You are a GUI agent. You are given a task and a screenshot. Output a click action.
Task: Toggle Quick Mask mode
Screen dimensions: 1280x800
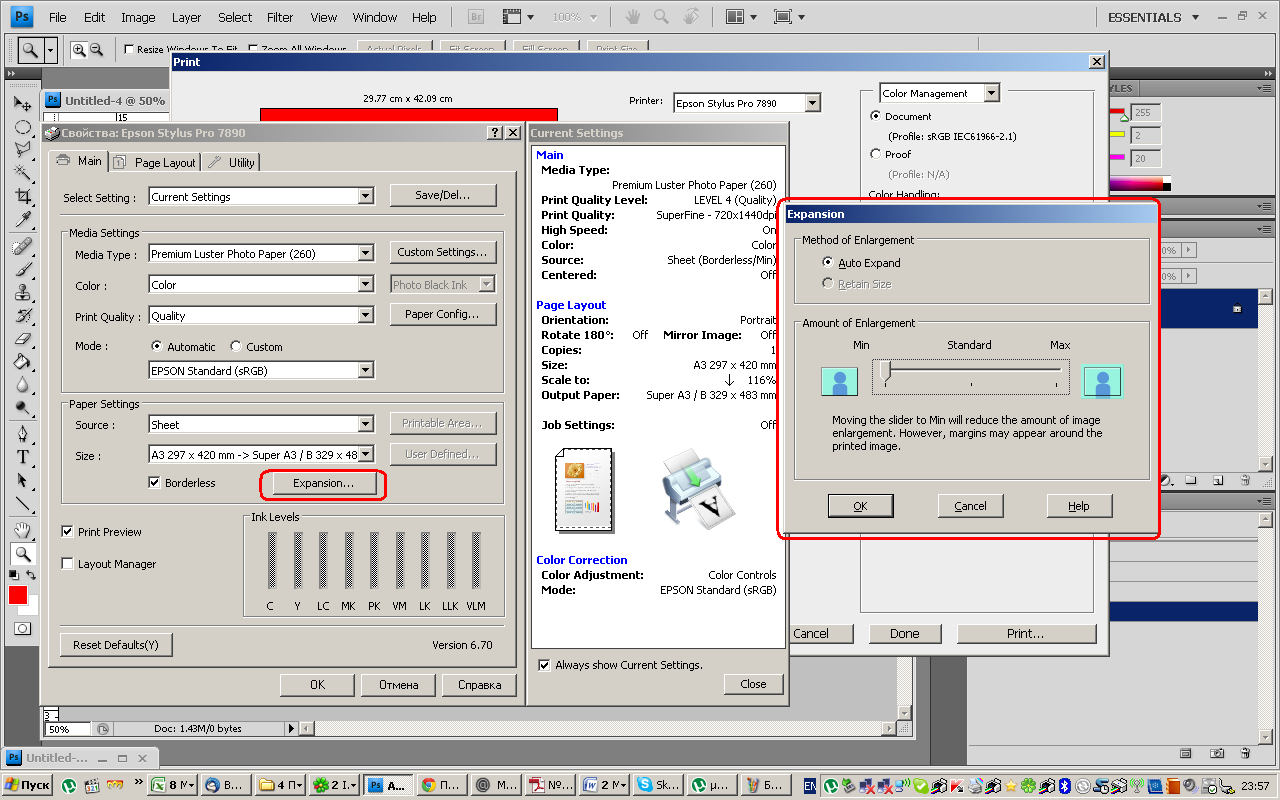coord(22,629)
